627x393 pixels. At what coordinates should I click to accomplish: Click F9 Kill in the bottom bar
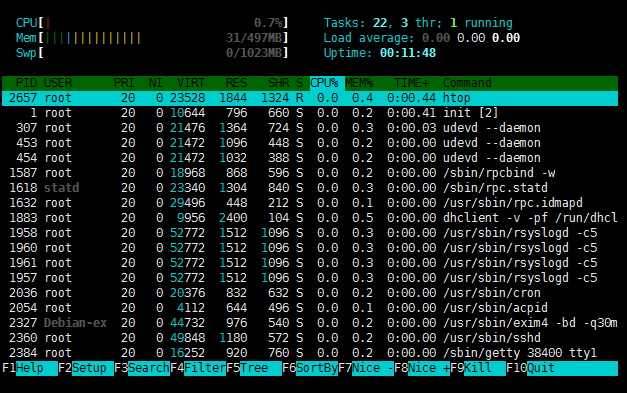(478, 368)
